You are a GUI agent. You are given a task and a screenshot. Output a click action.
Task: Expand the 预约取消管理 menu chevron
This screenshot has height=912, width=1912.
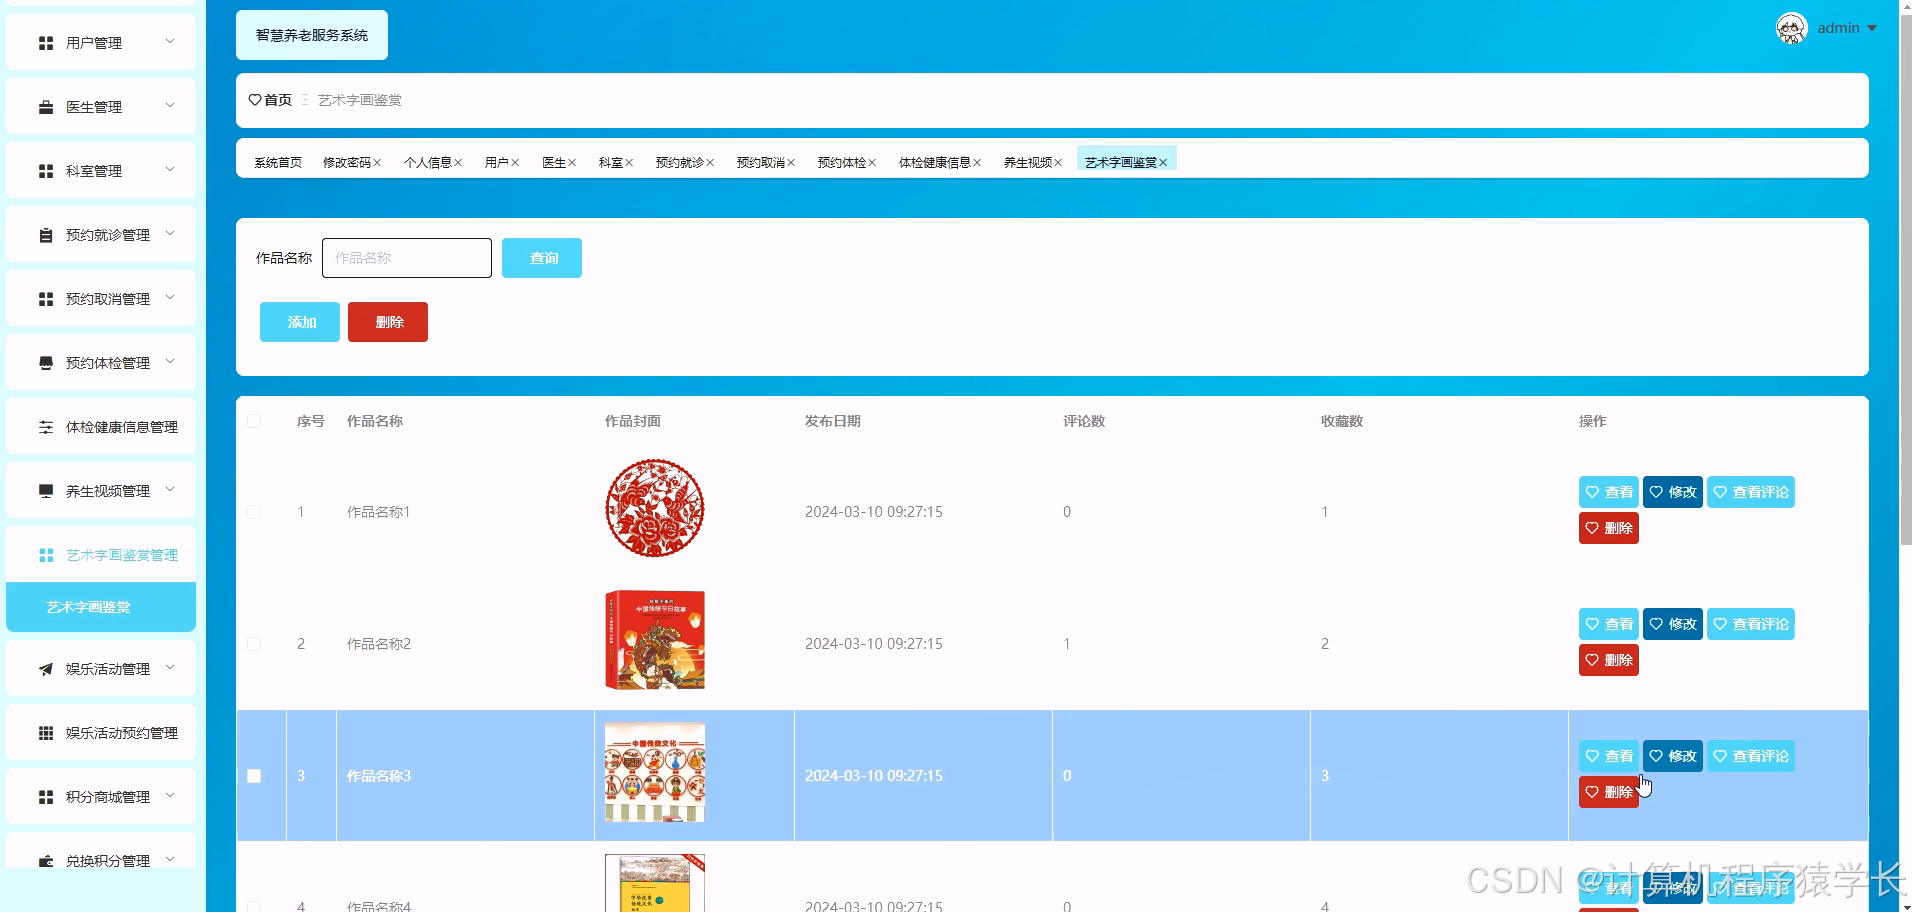coord(170,298)
